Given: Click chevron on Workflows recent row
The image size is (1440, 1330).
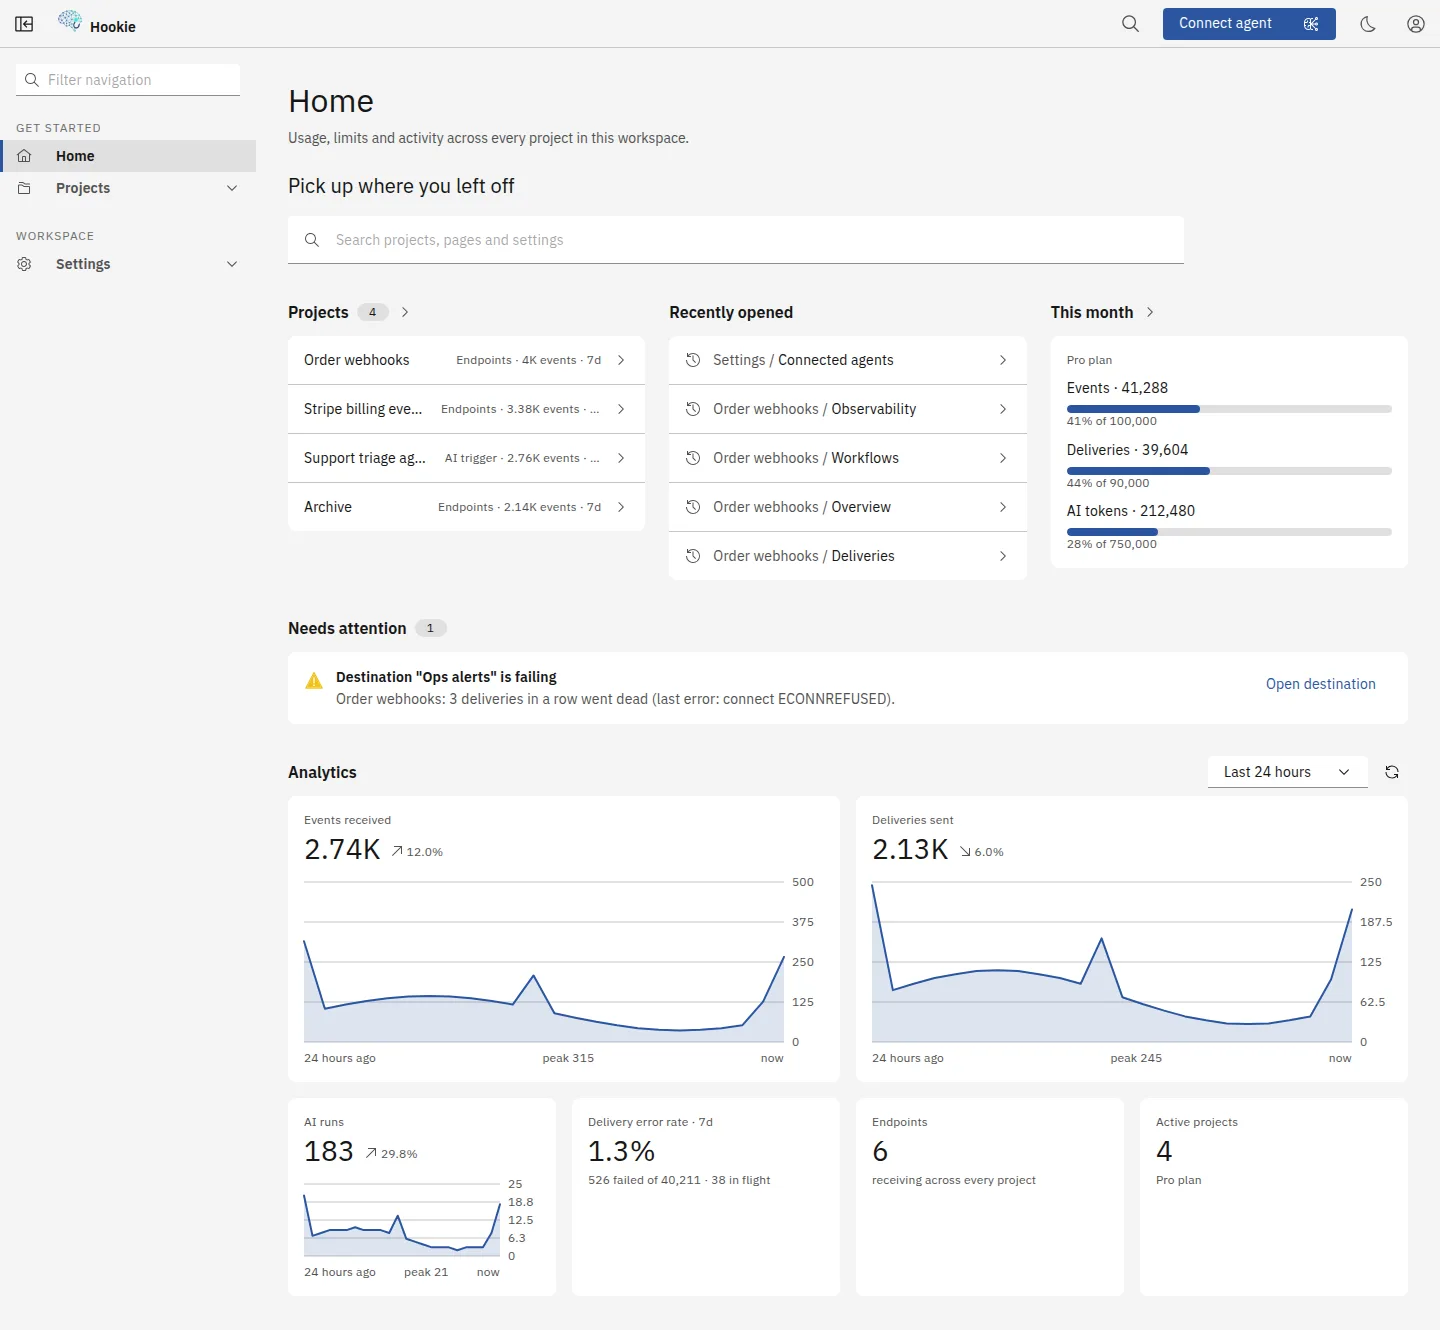Looking at the screenshot, I should (x=1003, y=458).
